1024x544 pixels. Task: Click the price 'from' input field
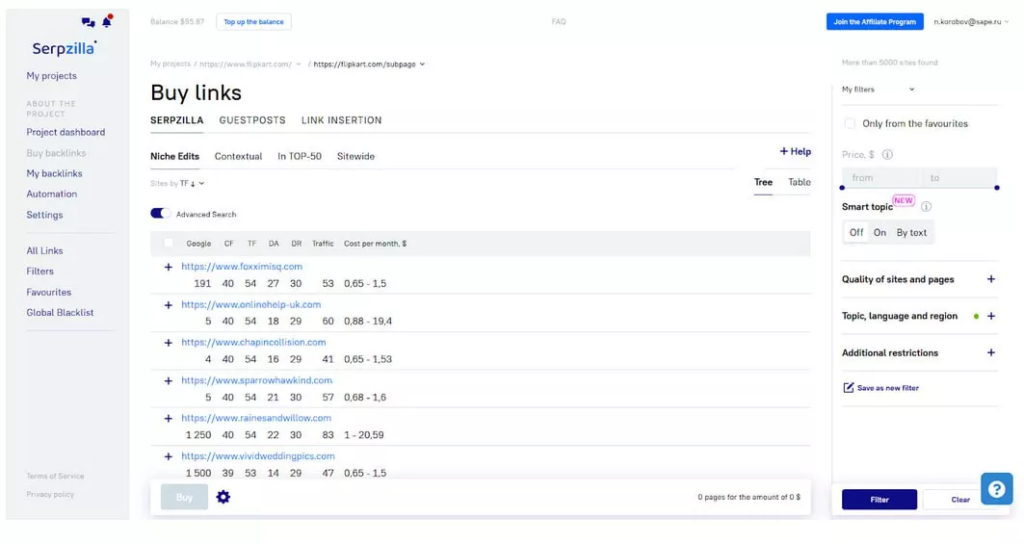[x=880, y=178]
